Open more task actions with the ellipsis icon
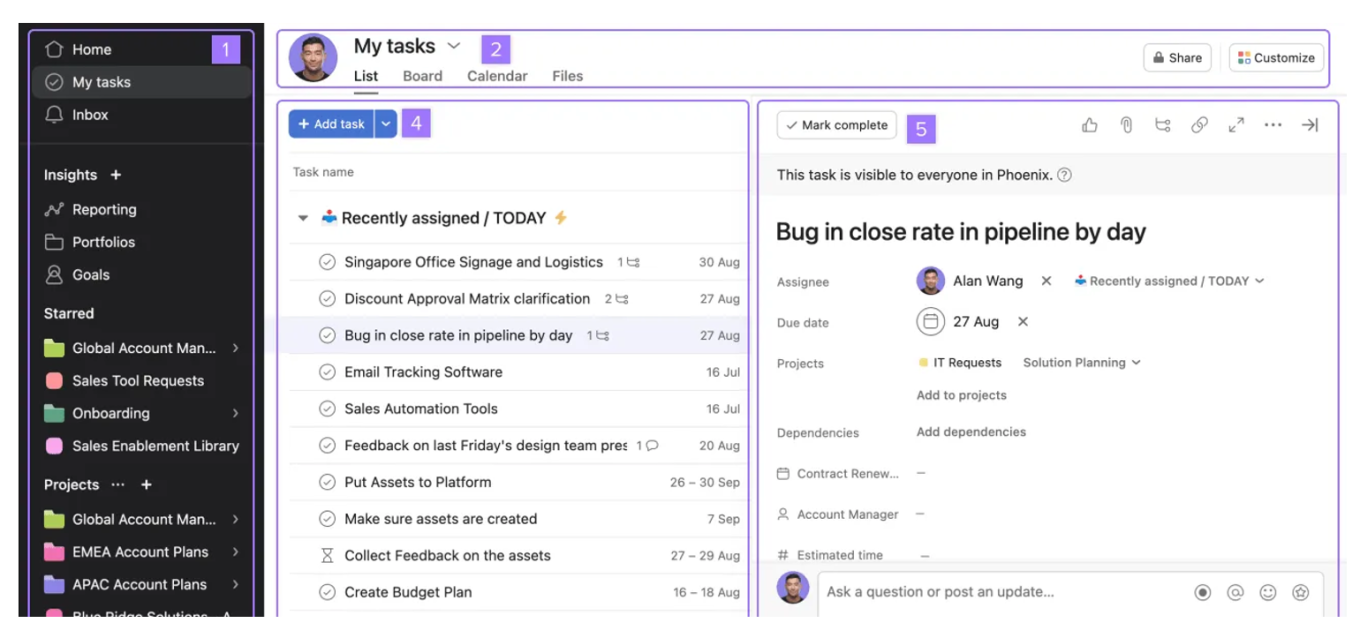This screenshot has height=638, width=1360. 1273,124
